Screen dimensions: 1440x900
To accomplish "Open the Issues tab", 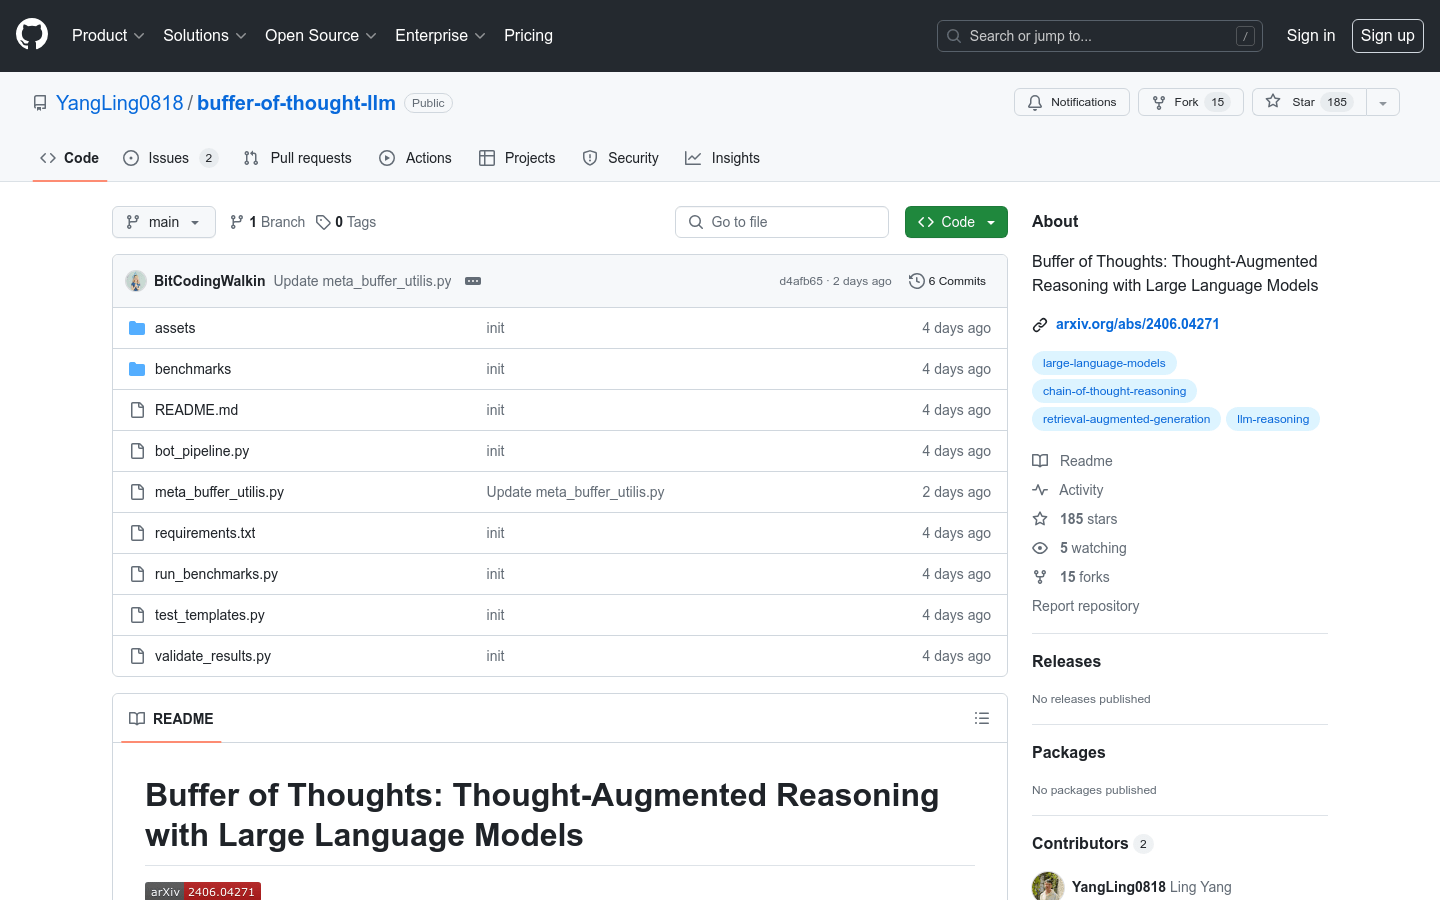I will [x=170, y=158].
